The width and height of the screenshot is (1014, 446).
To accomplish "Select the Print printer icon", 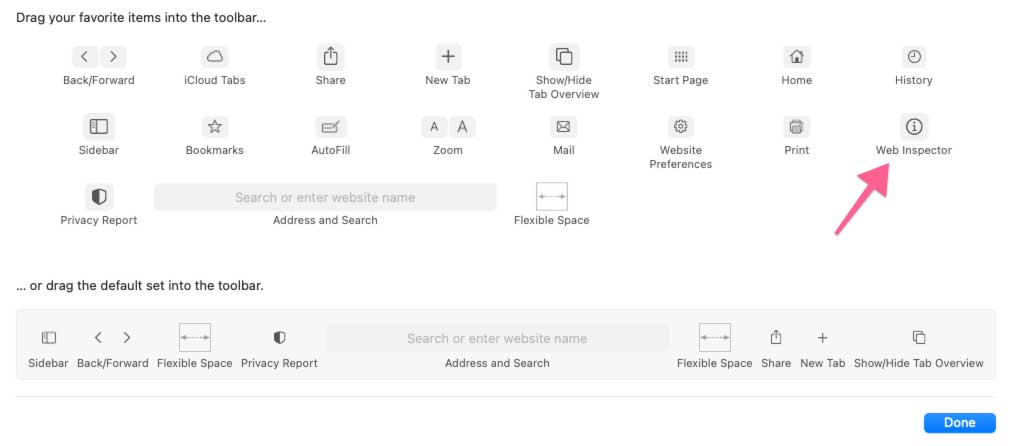I will point(797,127).
